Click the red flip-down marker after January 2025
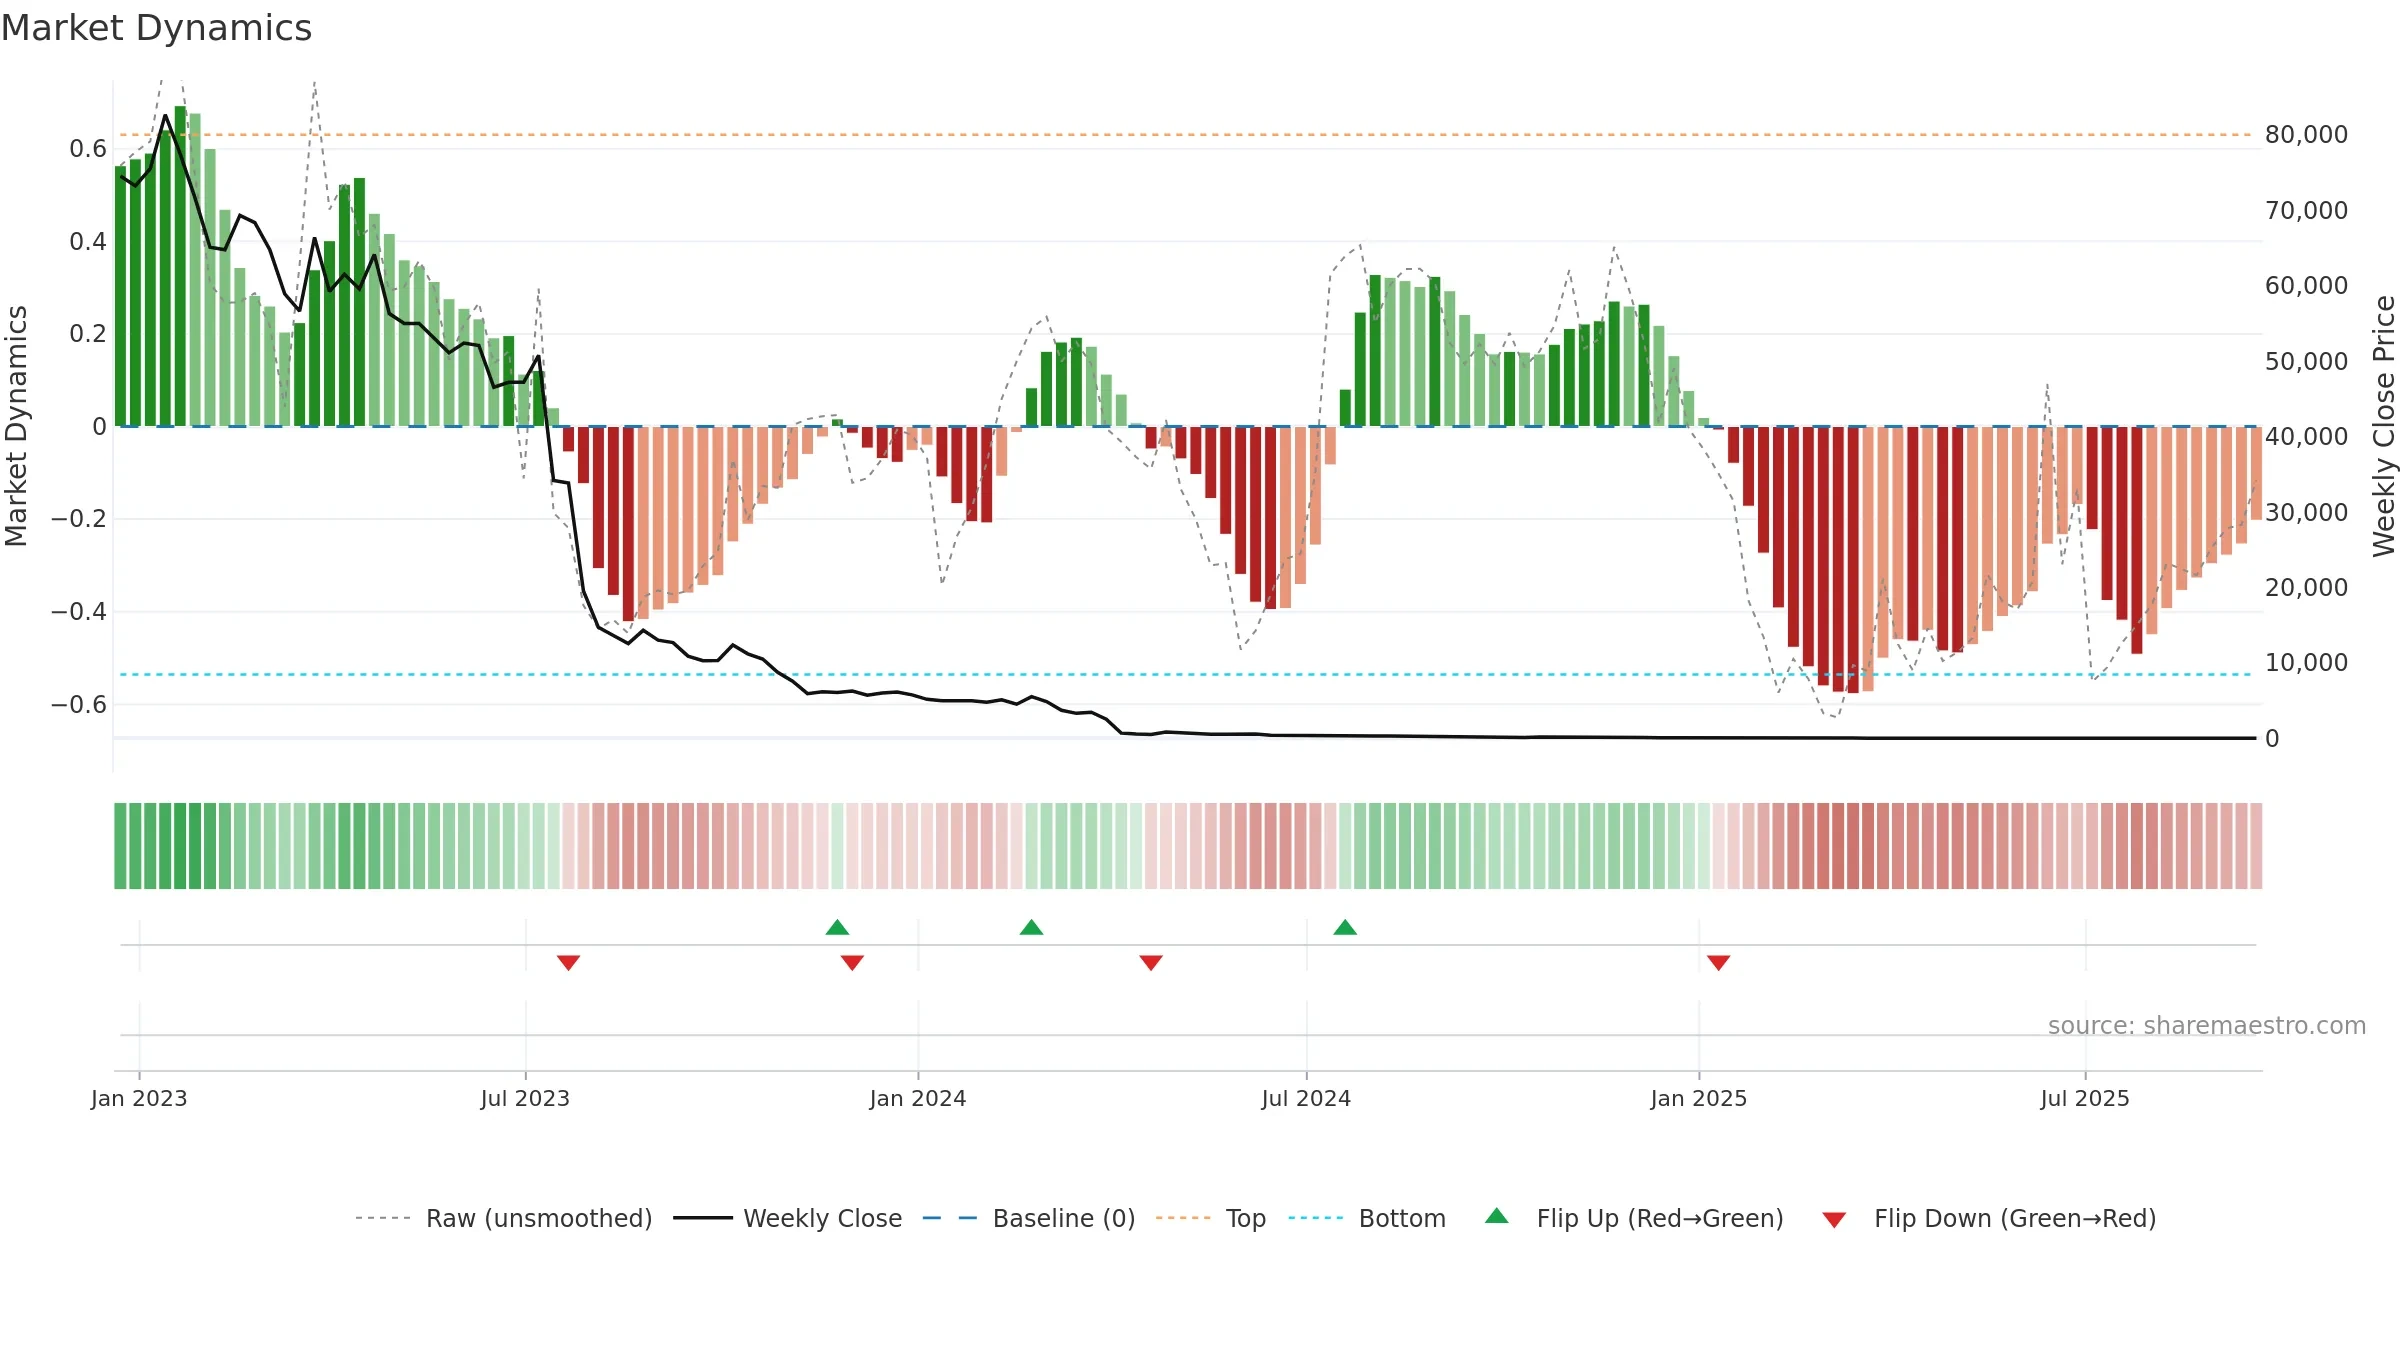Viewport: 2400px width, 1350px height. (1718, 962)
